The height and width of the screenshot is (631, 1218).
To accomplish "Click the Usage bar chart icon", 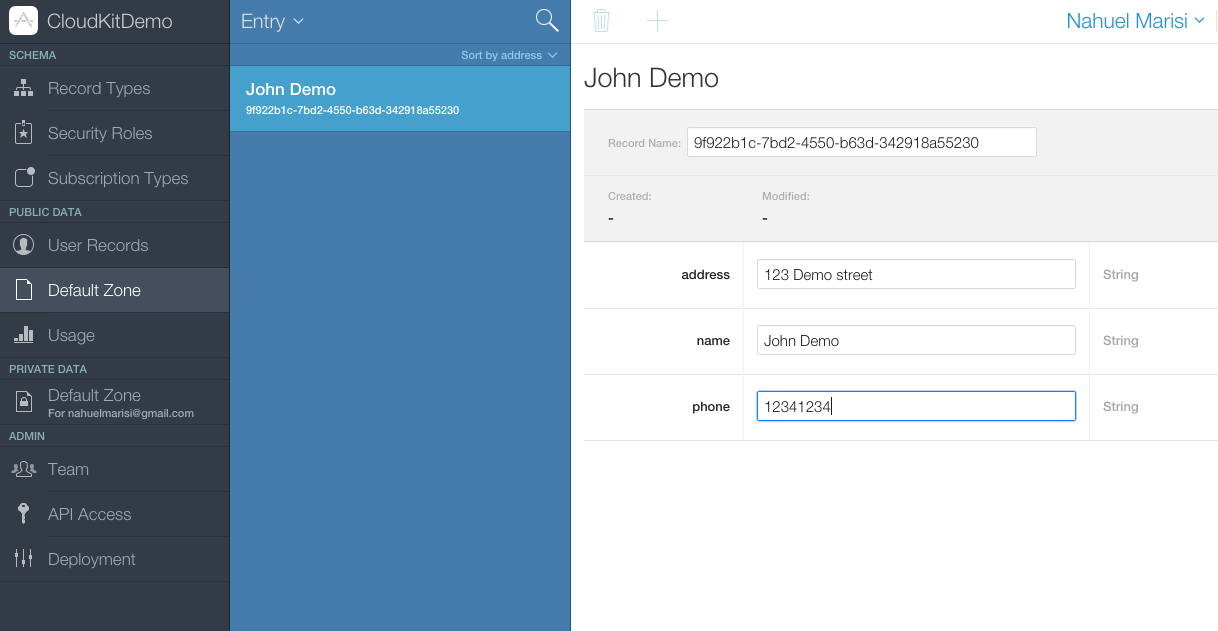I will (x=24, y=335).
